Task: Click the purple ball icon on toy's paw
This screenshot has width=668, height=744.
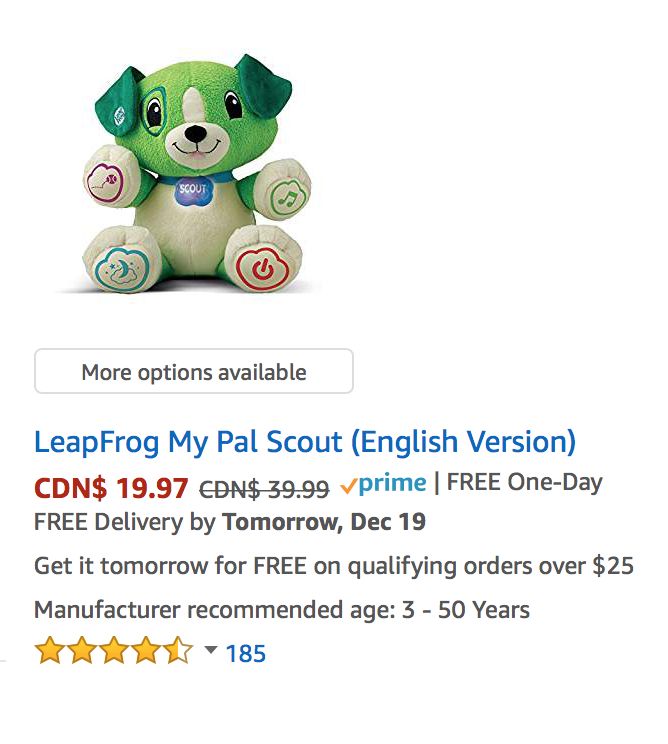Action: point(105,183)
